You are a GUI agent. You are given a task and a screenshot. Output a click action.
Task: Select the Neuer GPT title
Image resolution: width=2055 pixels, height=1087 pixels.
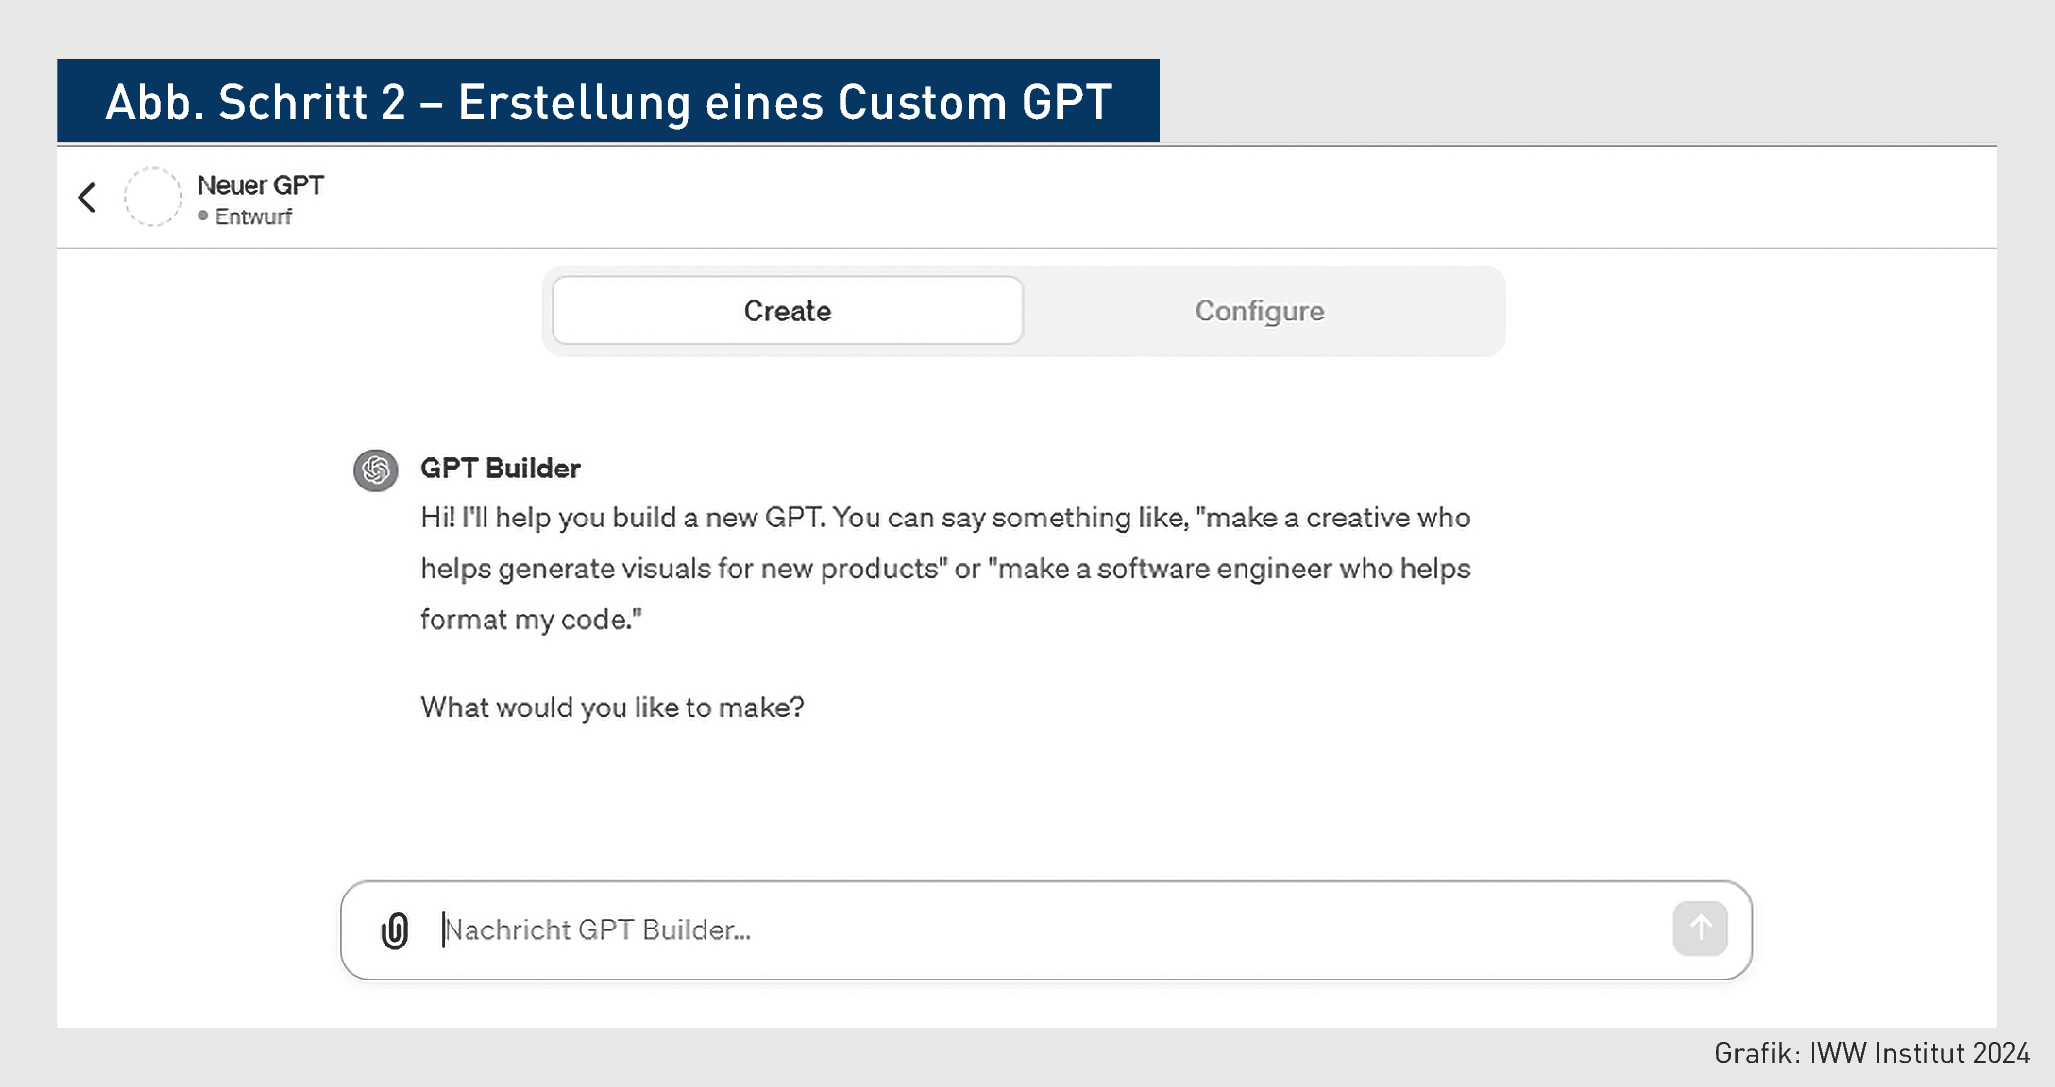(260, 186)
